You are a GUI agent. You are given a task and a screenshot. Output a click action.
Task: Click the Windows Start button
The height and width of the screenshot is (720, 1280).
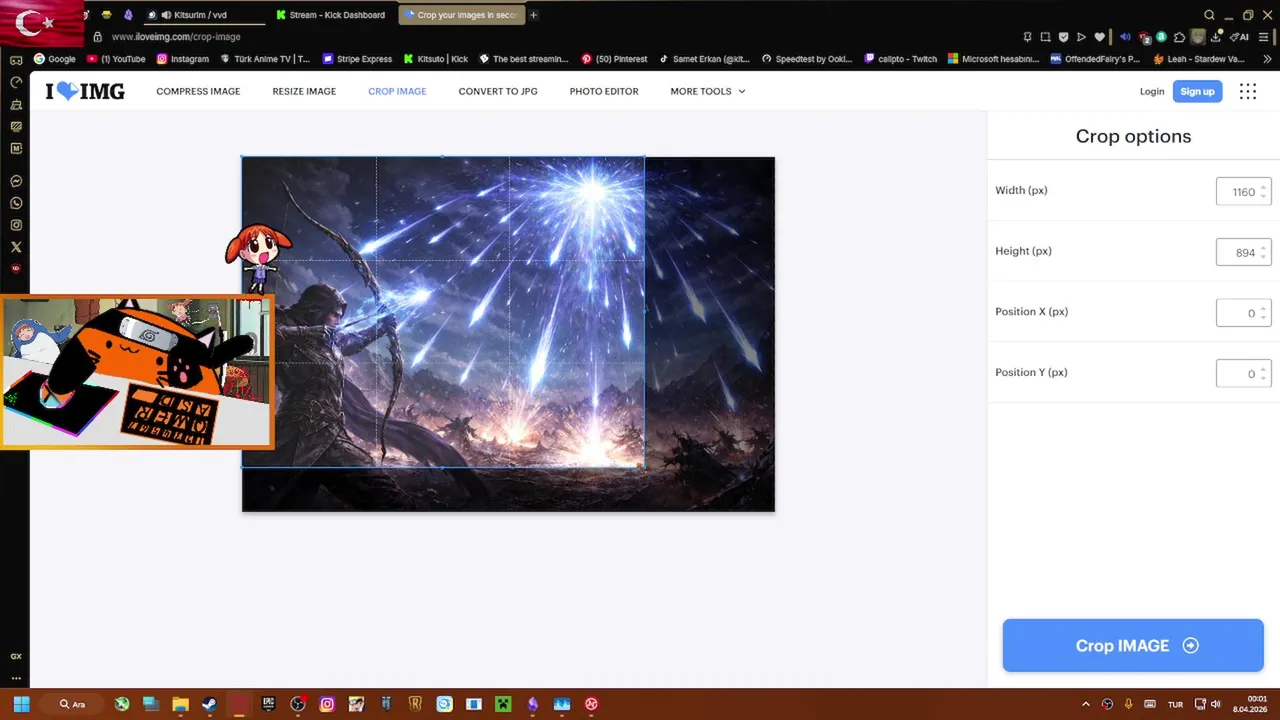click(21, 704)
